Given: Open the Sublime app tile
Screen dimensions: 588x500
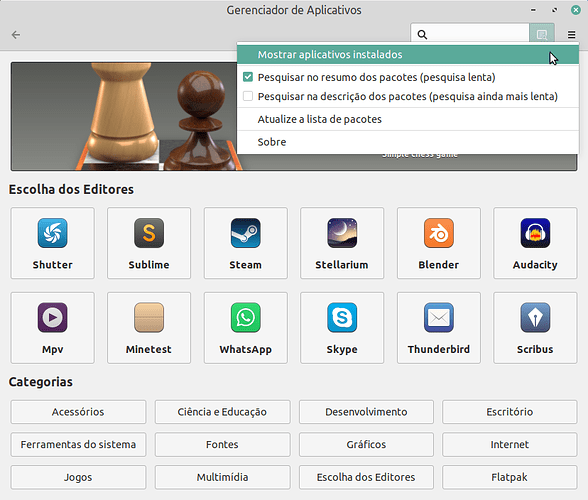Looking at the screenshot, I should 149,243.
